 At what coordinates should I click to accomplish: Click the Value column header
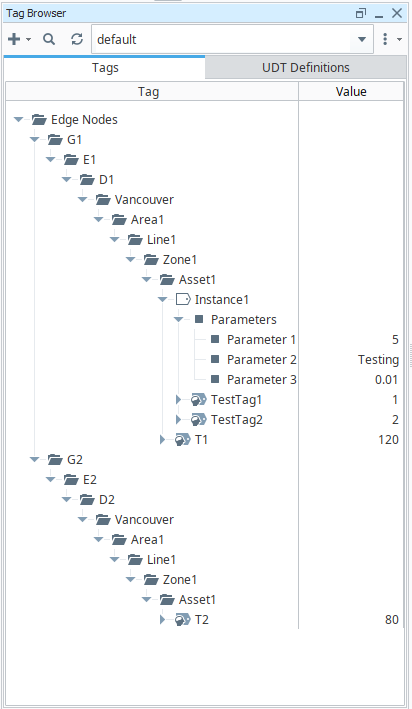coord(351,91)
